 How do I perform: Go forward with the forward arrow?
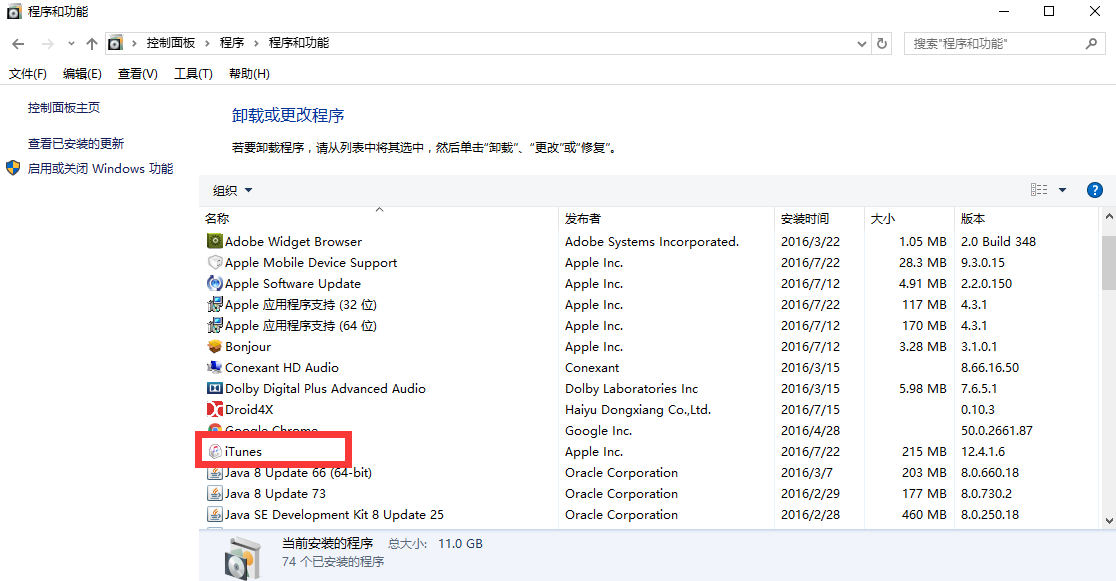(48, 44)
